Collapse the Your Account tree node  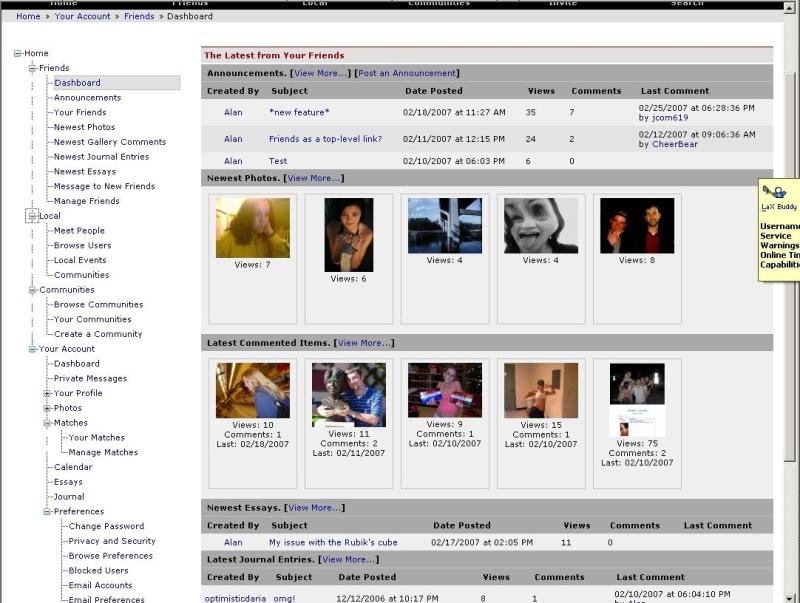pos(33,349)
